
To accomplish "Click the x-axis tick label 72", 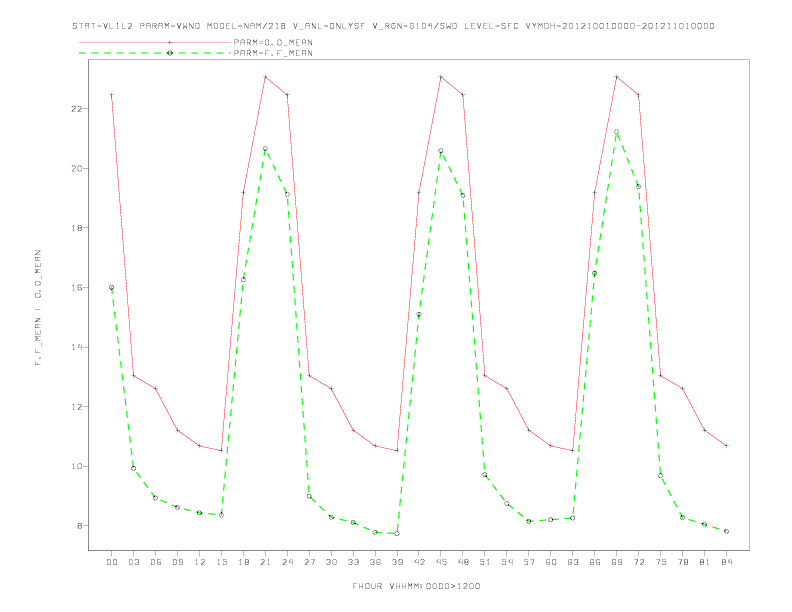I will [x=638, y=562].
